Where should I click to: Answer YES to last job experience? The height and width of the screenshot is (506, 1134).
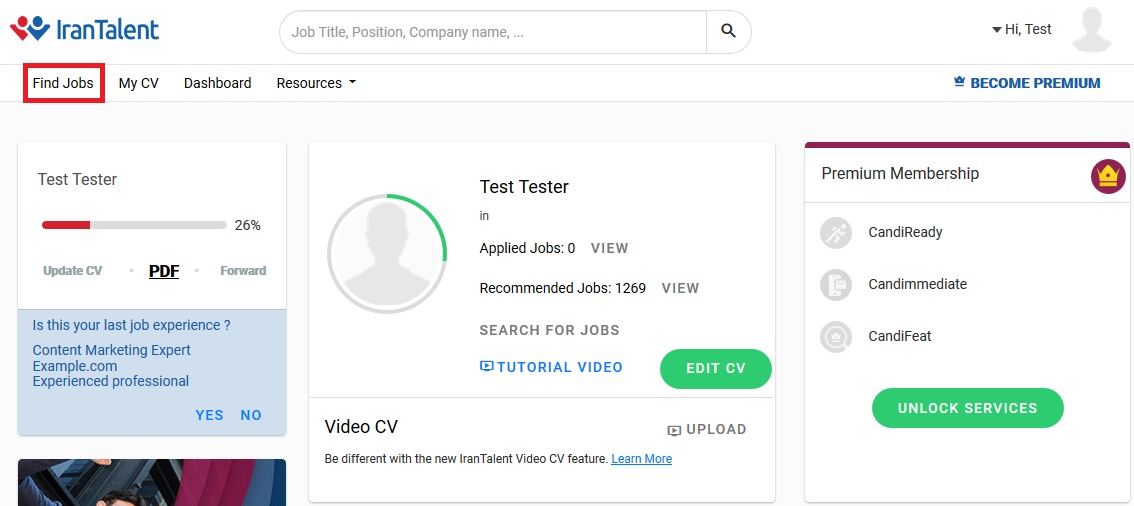click(x=210, y=415)
